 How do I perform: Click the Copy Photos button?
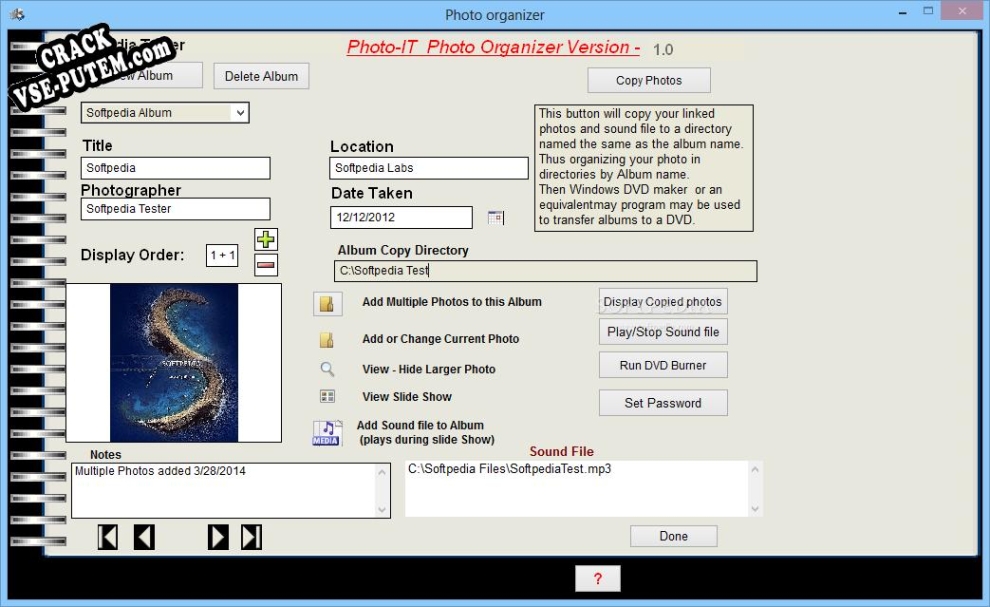pyautogui.click(x=649, y=80)
